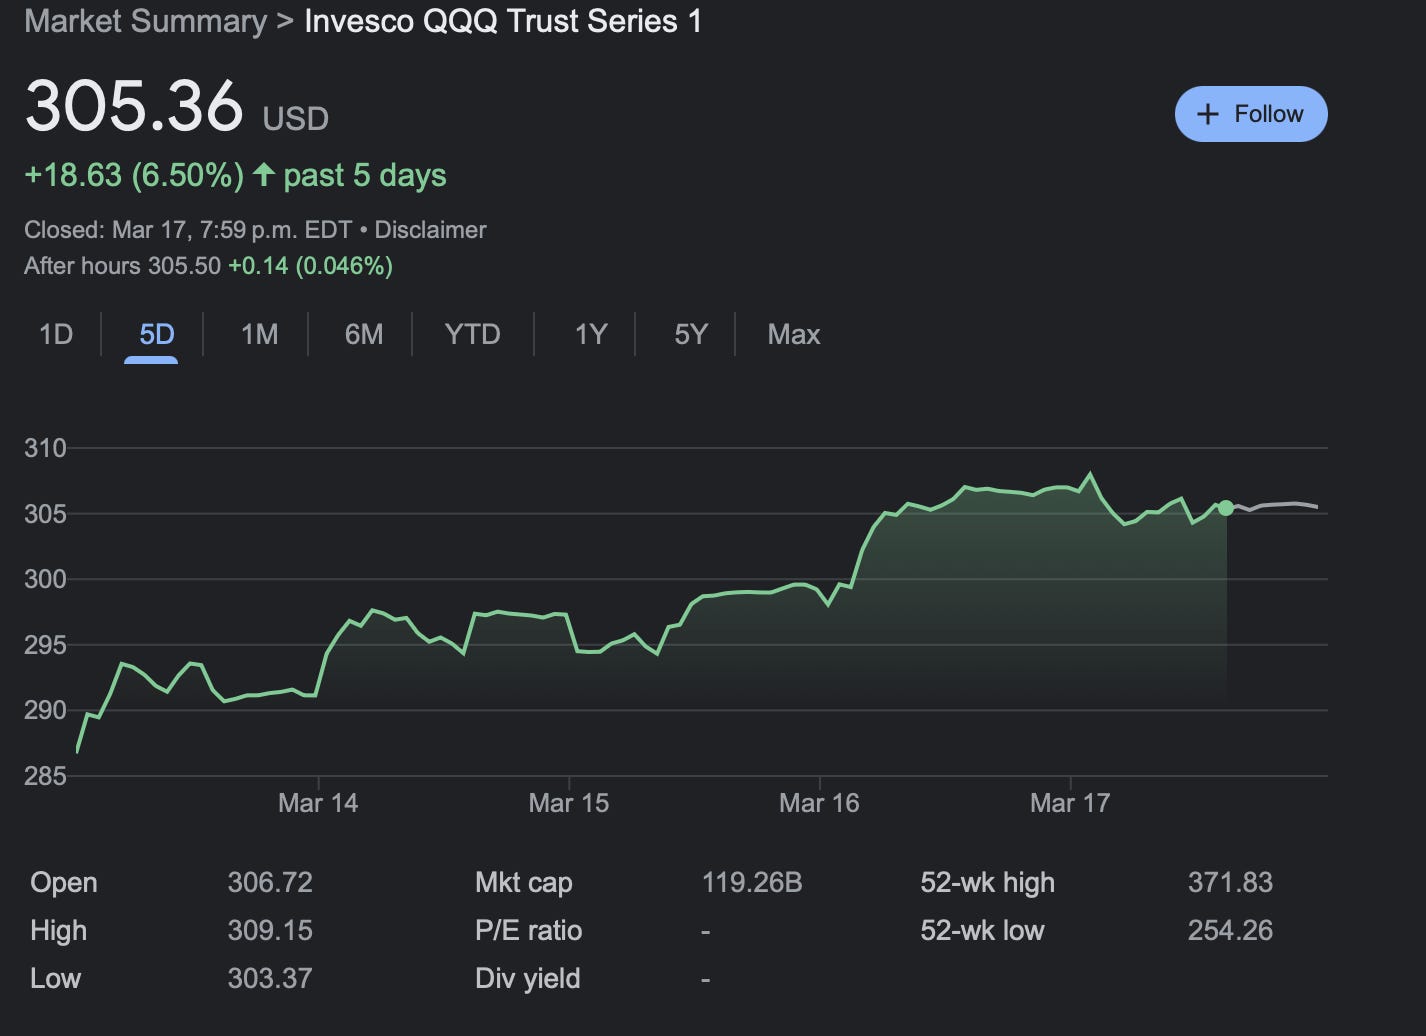Click the 305.36 price value

pos(134,105)
